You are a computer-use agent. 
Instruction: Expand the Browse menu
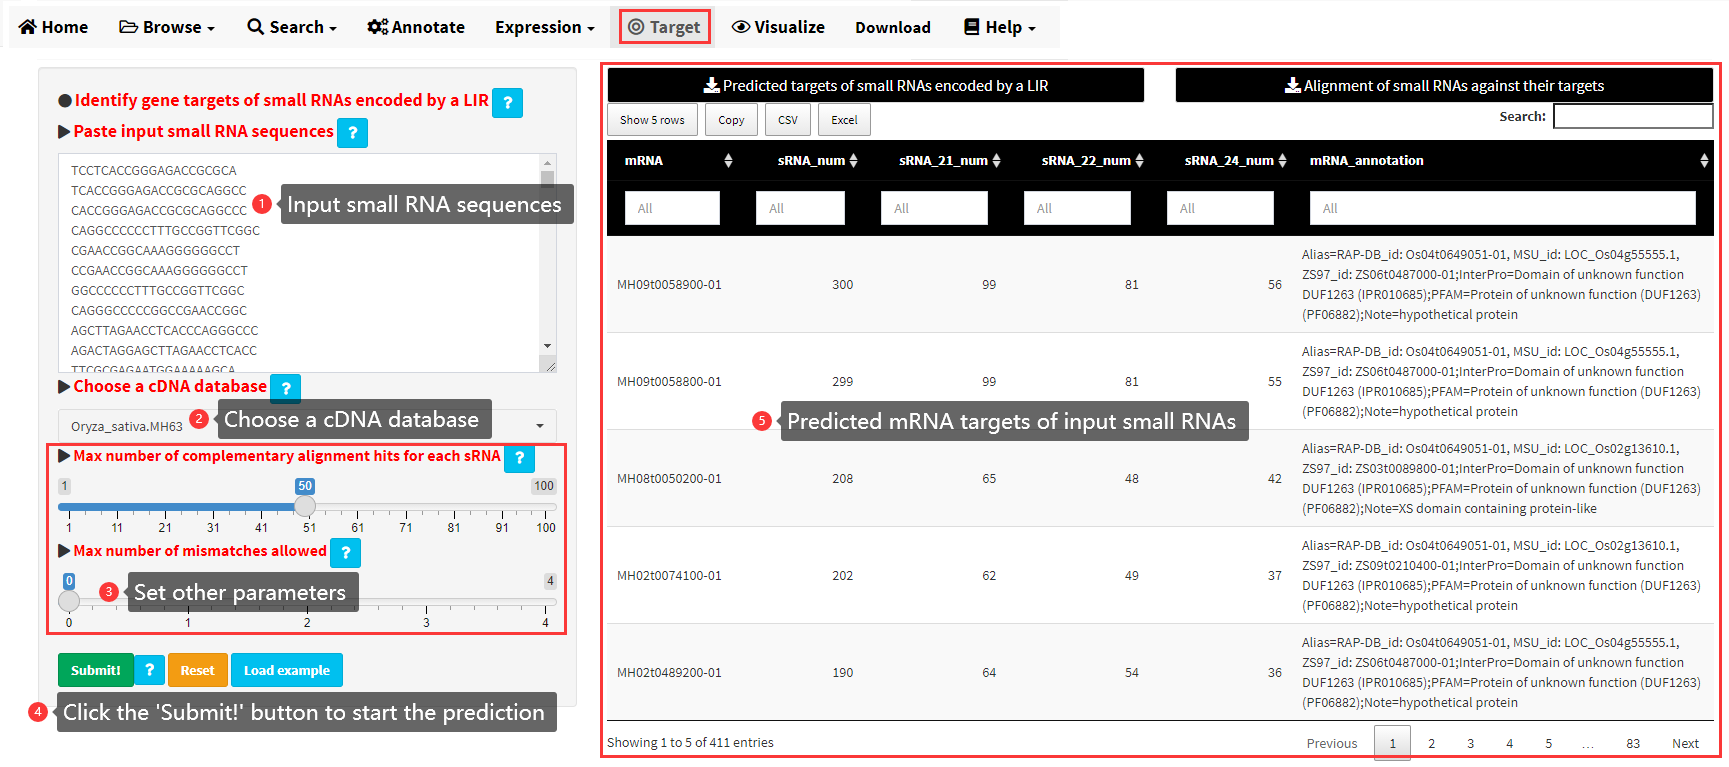[167, 27]
